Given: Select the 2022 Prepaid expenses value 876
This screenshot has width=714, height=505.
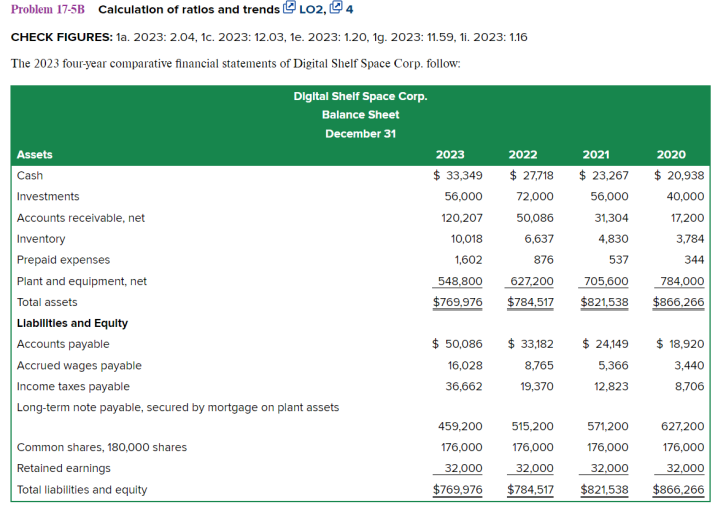Looking at the screenshot, I should click(x=544, y=260).
